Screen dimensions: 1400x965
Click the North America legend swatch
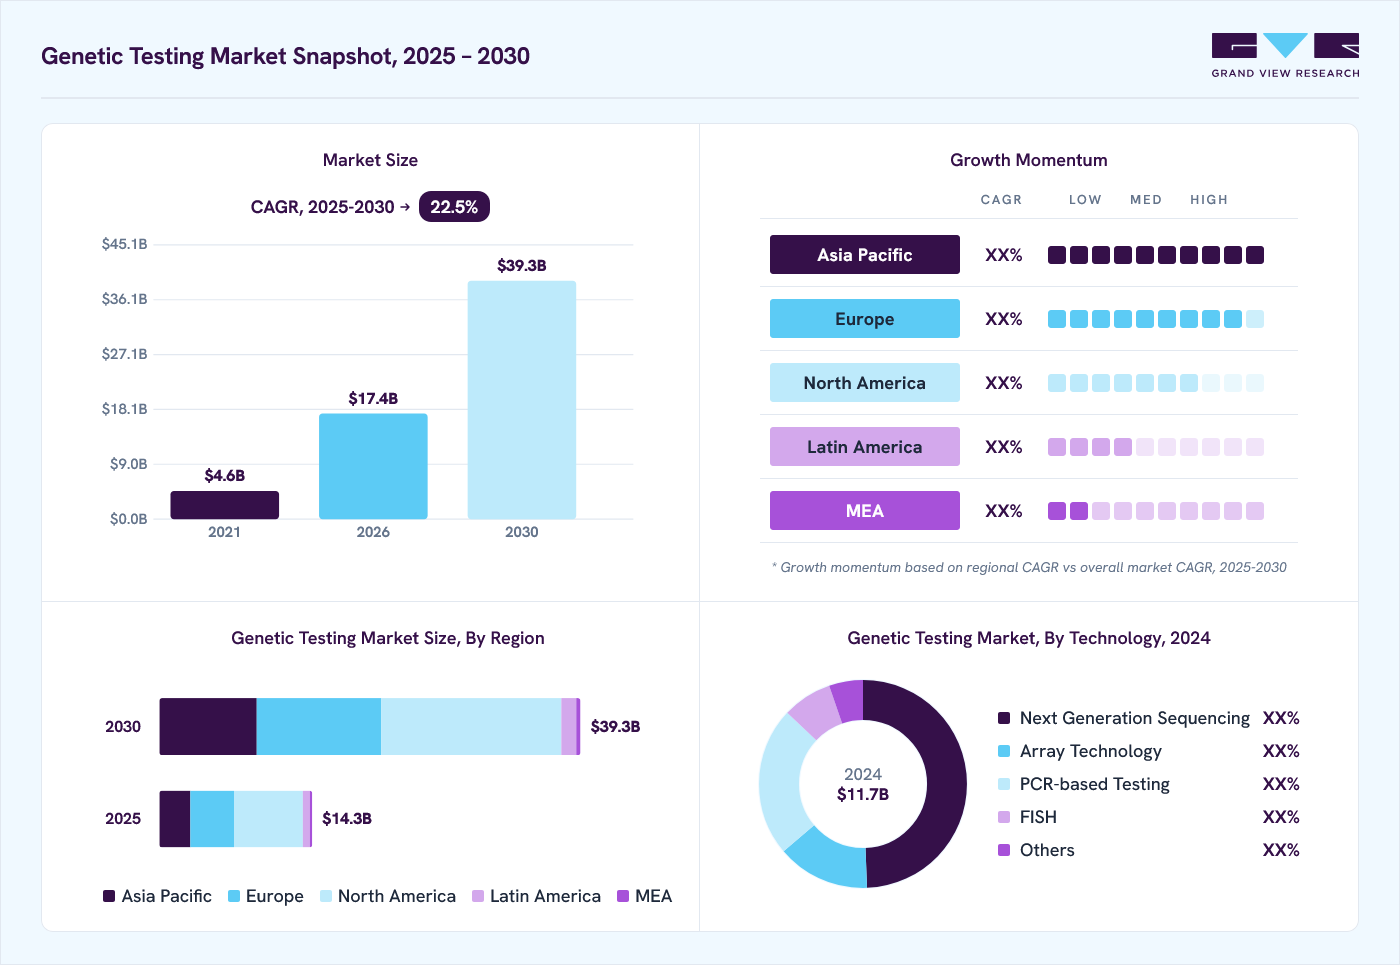(x=326, y=896)
